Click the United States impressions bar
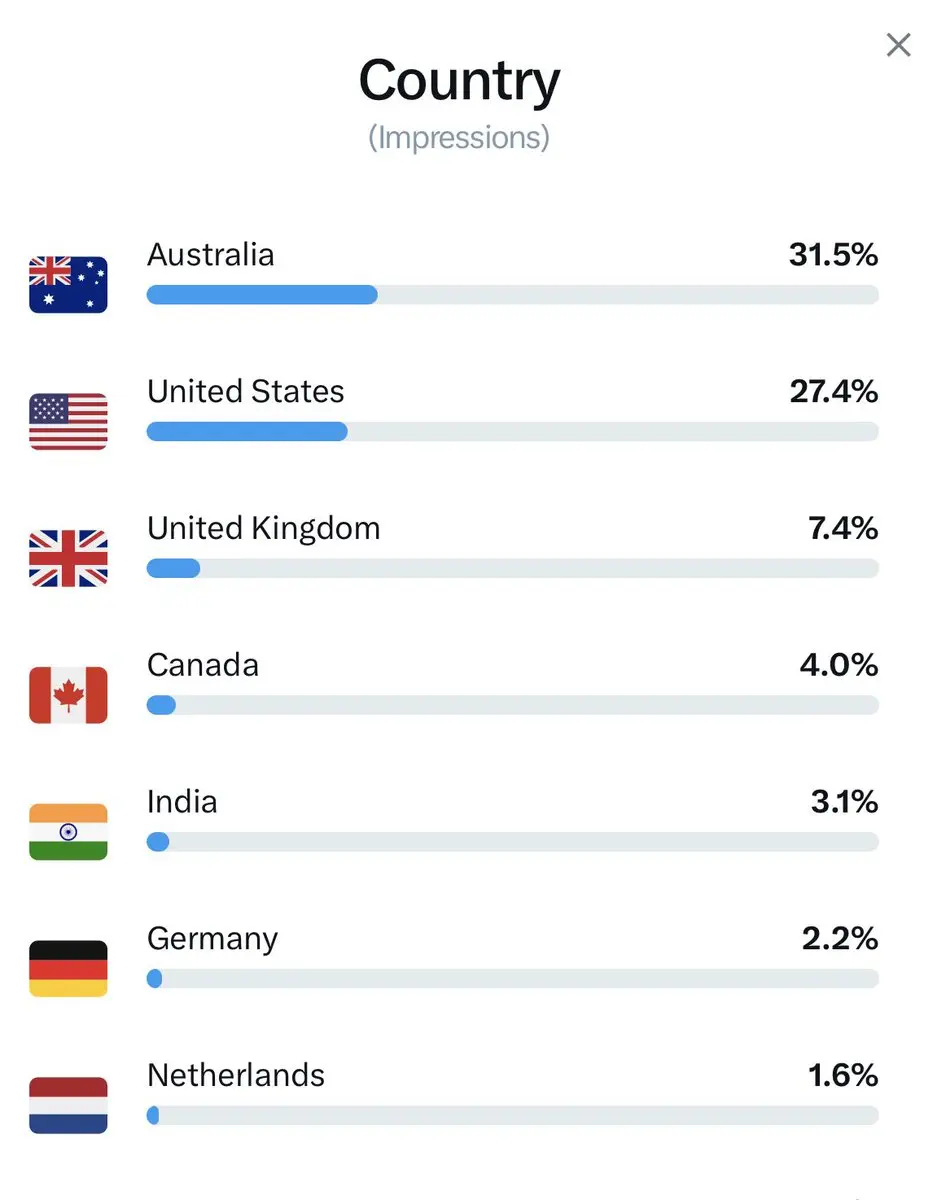The width and height of the screenshot is (937, 1200). [x=512, y=431]
